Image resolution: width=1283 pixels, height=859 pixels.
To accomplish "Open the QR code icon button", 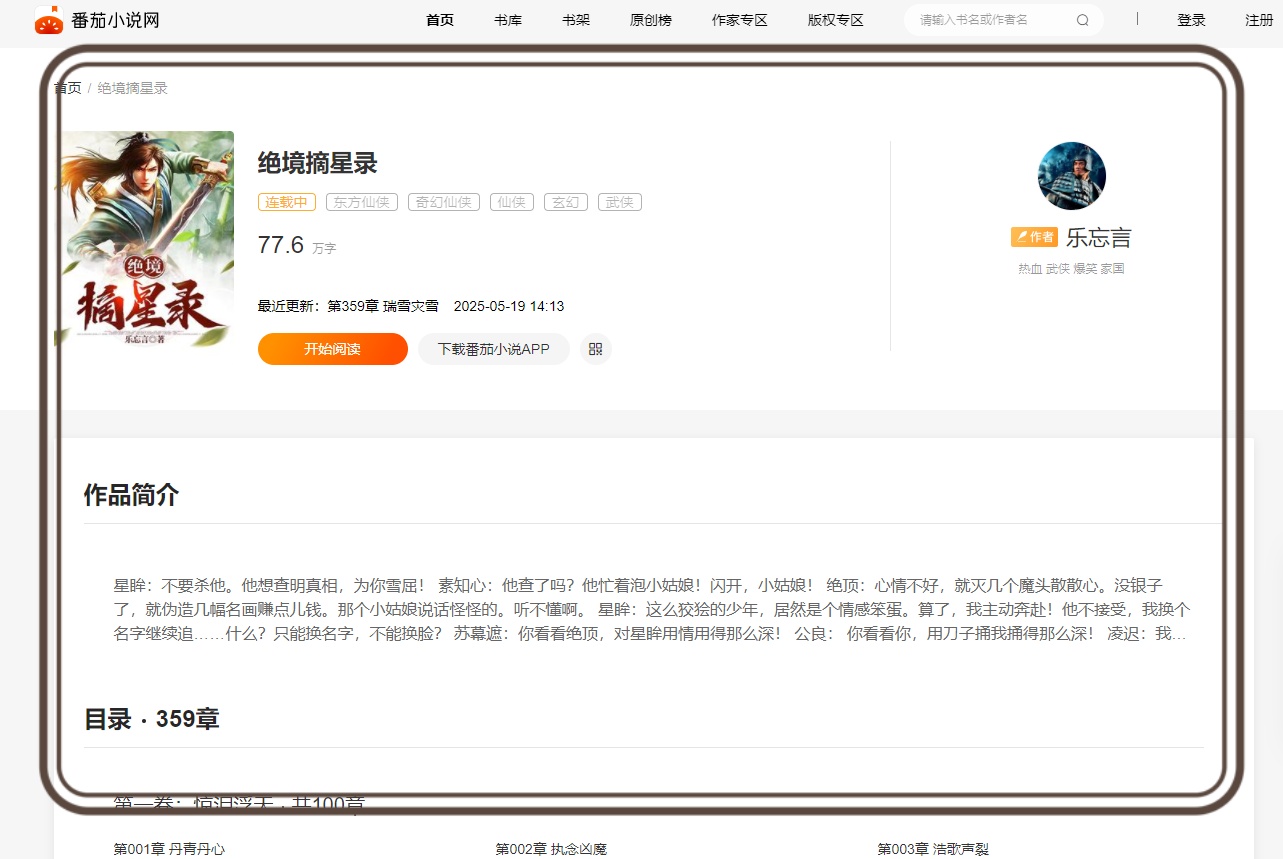I will (x=595, y=349).
